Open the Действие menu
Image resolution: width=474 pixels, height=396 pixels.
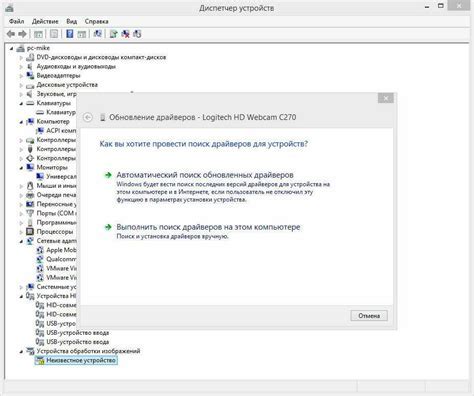(45, 21)
